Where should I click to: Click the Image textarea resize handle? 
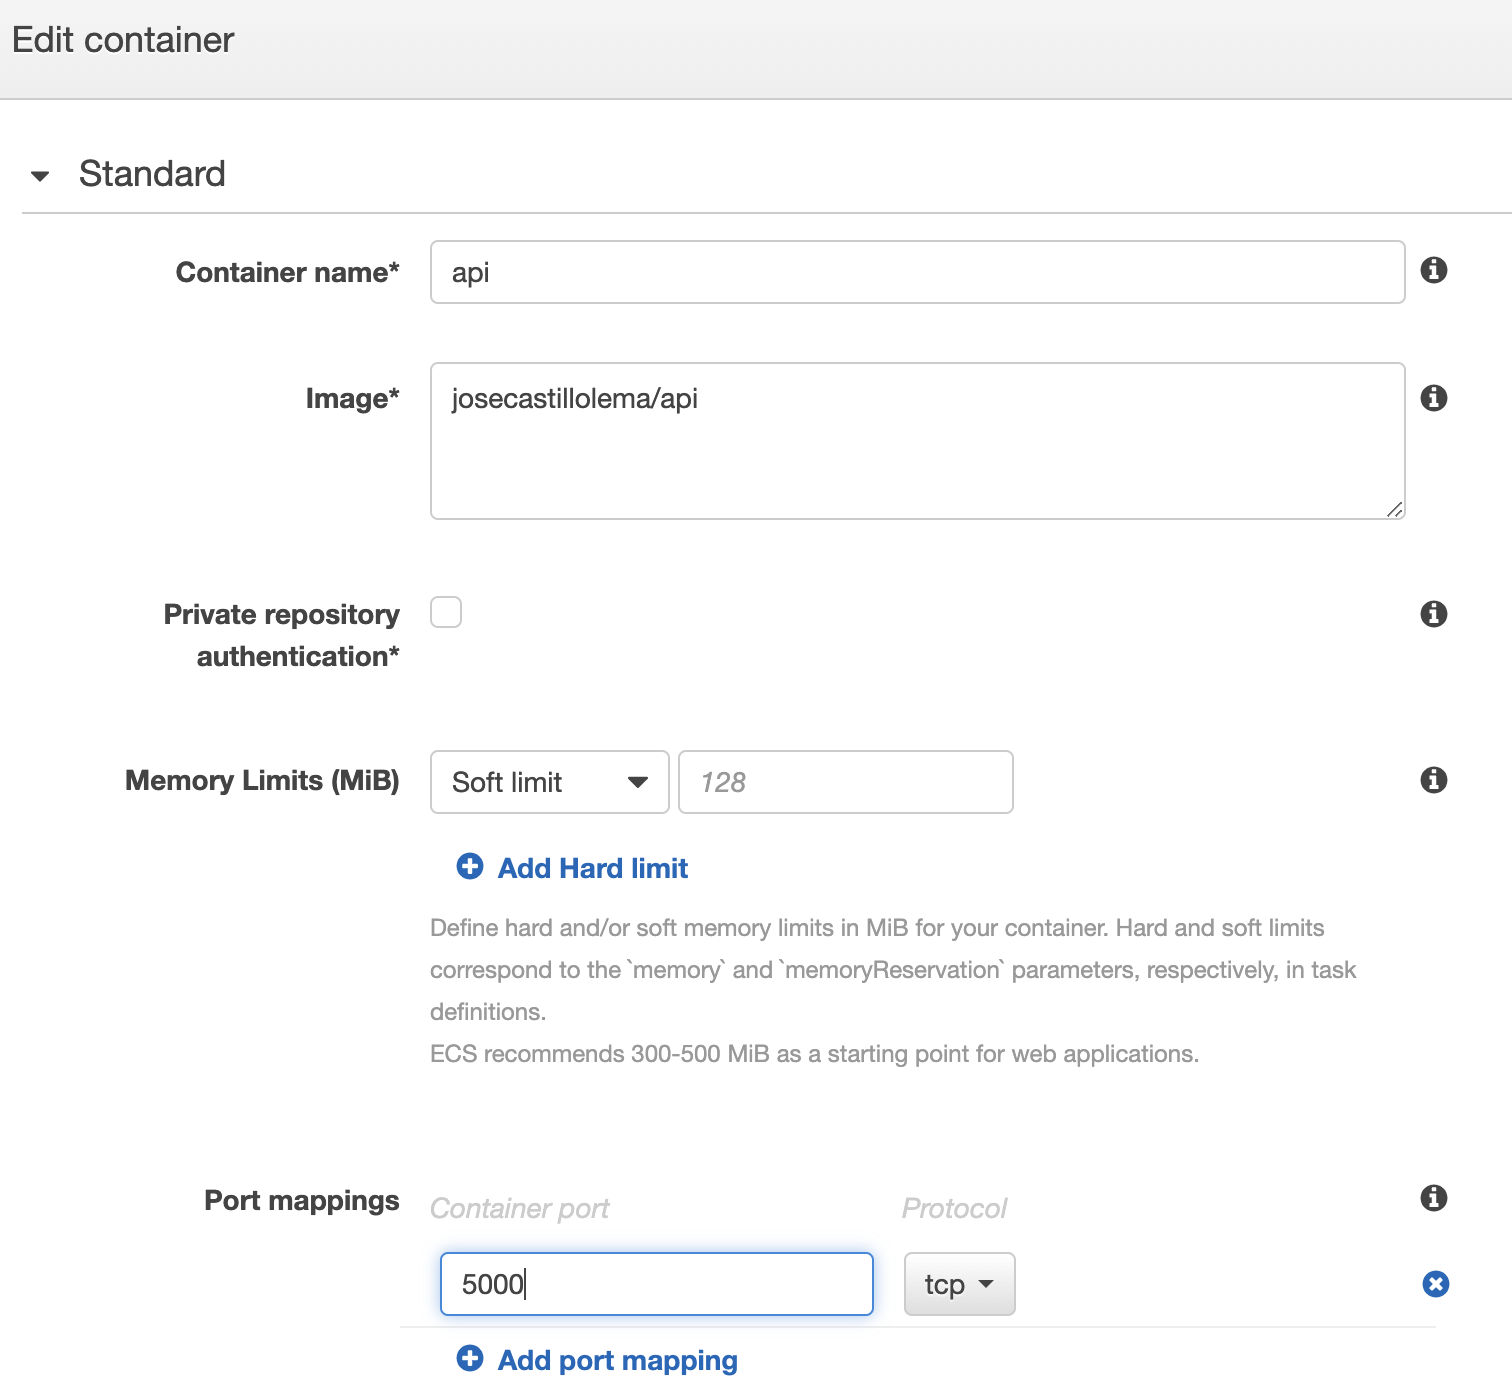pyautogui.click(x=1395, y=509)
